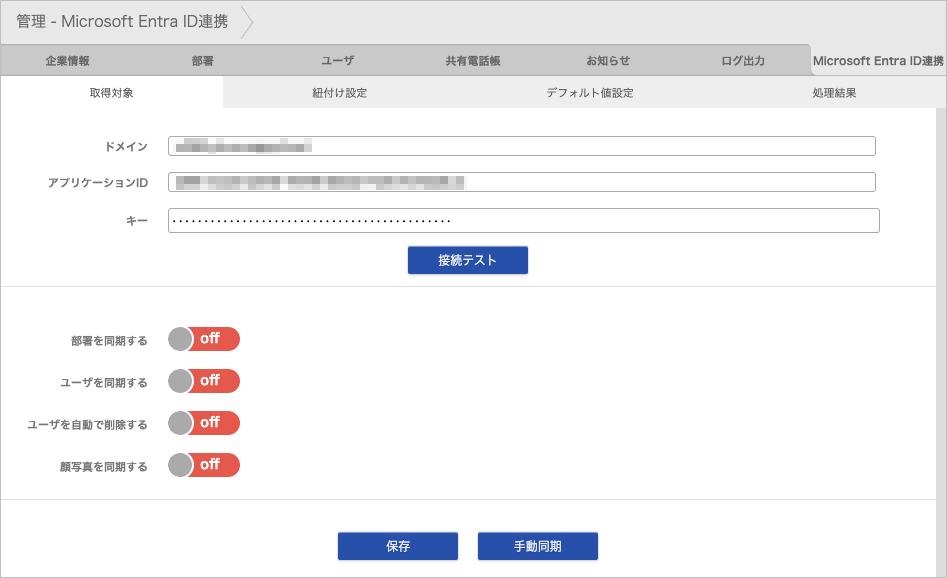The image size is (947, 578).
Task: Click the ユーザを同期する label
Action: 104,383
